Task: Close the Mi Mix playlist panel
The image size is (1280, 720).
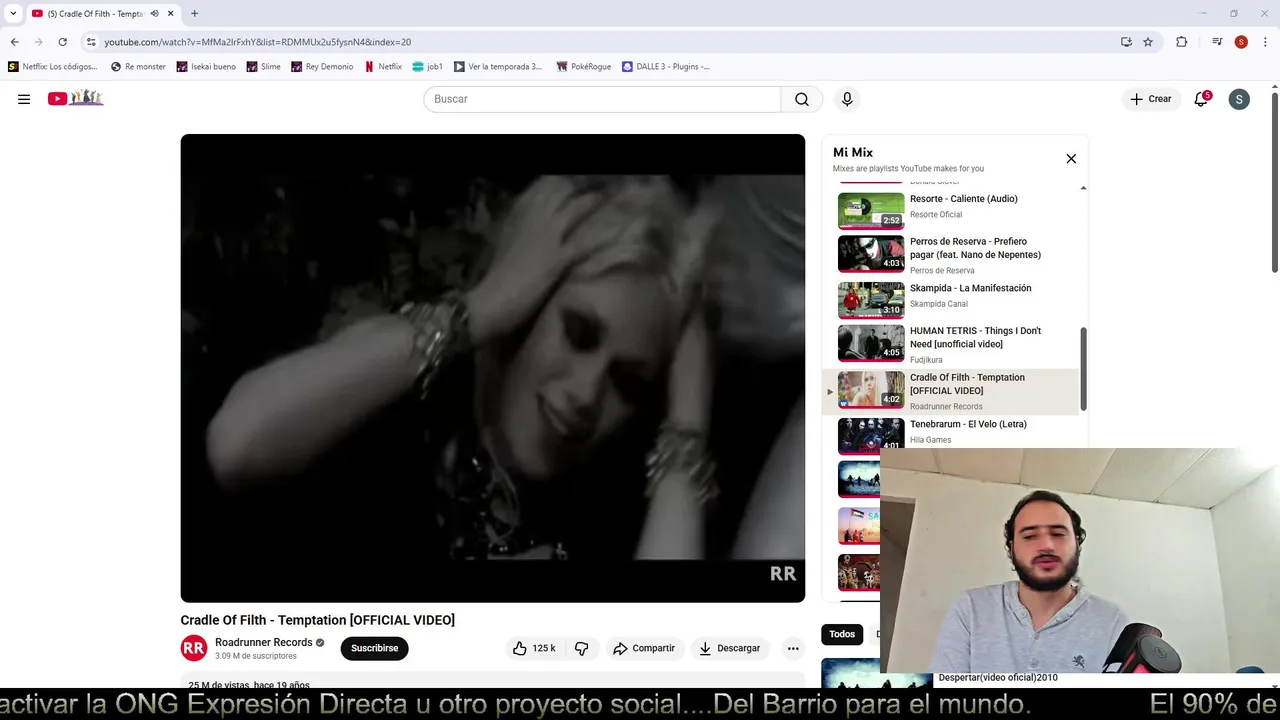Action: [x=1071, y=158]
